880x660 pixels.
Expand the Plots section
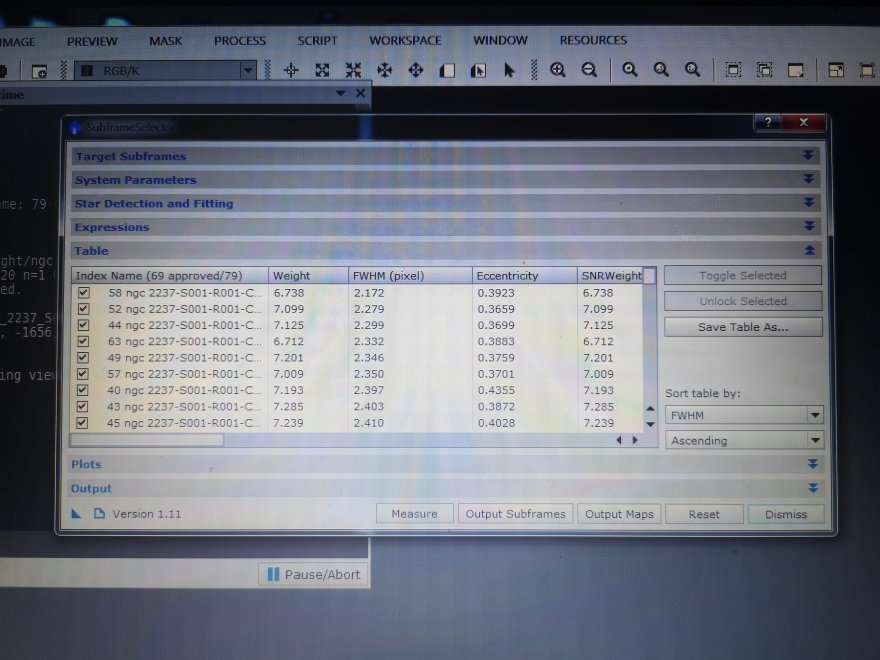coord(812,464)
